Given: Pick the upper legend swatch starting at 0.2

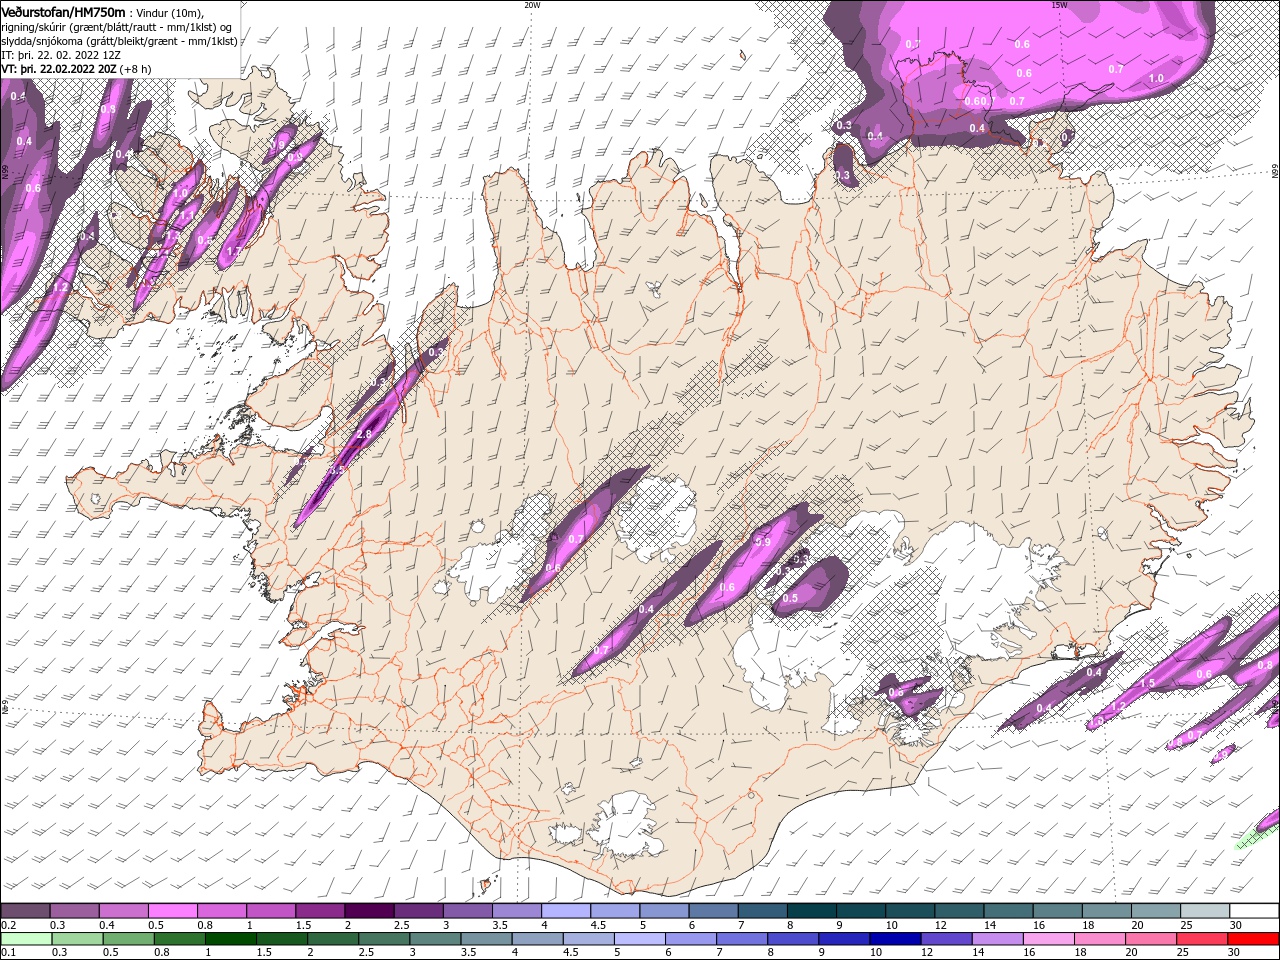Looking at the screenshot, I should pos(25,911).
